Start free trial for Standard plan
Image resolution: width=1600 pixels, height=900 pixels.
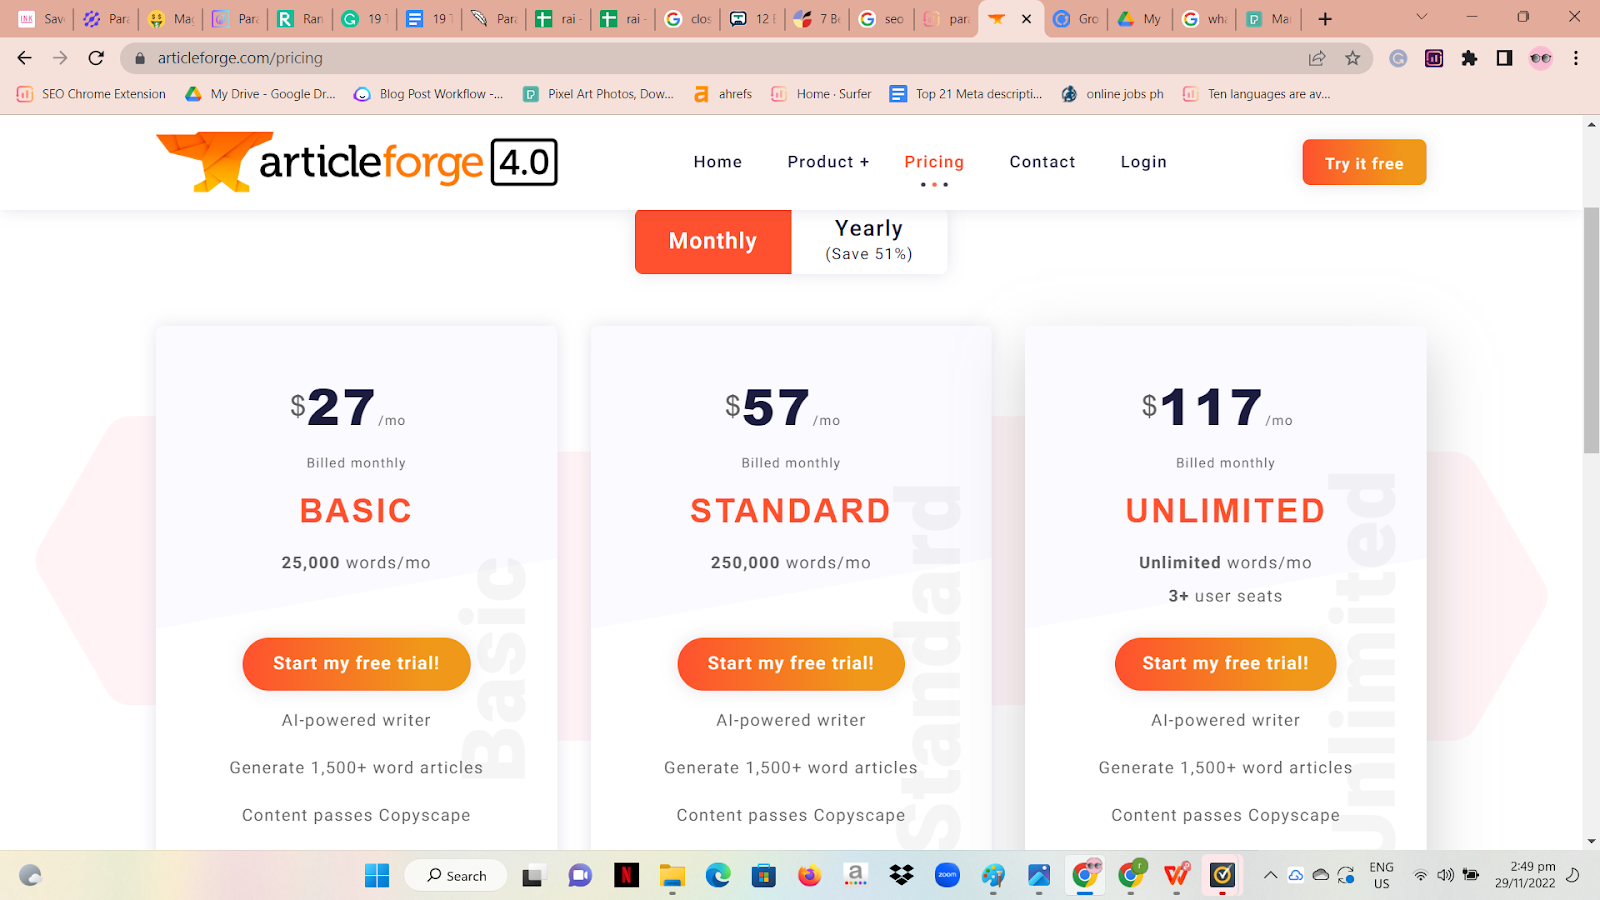(x=791, y=664)
